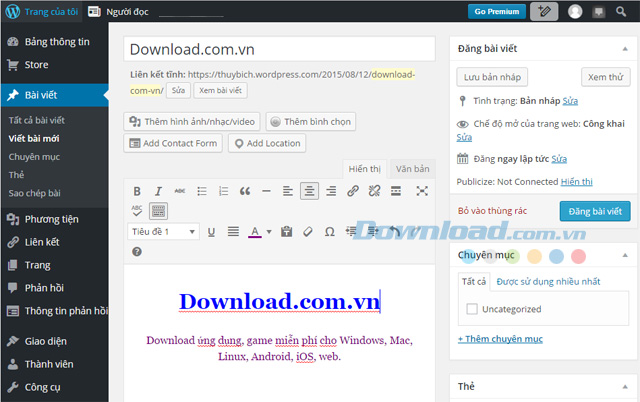Switch editor to fullscreen mode
The width and height of the screenshot is (640, 402).
click(x=422, y=191)
